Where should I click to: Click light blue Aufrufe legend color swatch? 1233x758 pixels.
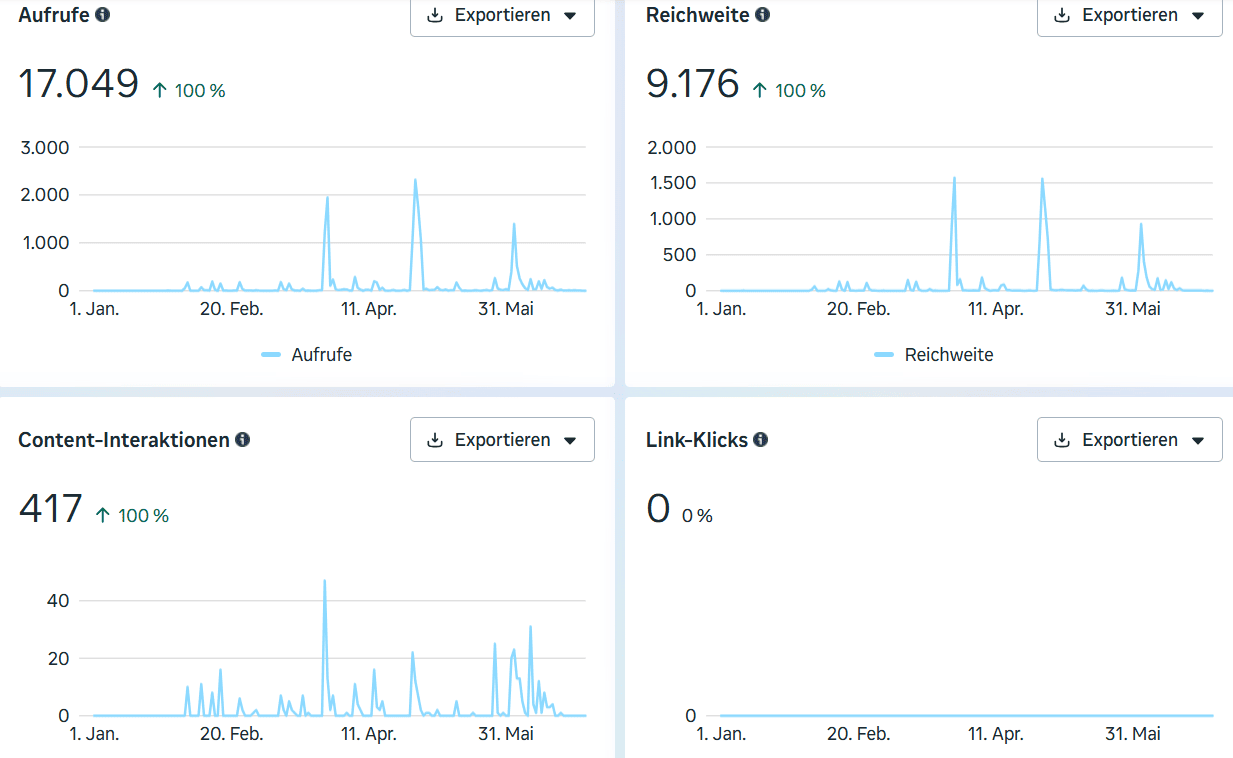(x=271, y=355)
